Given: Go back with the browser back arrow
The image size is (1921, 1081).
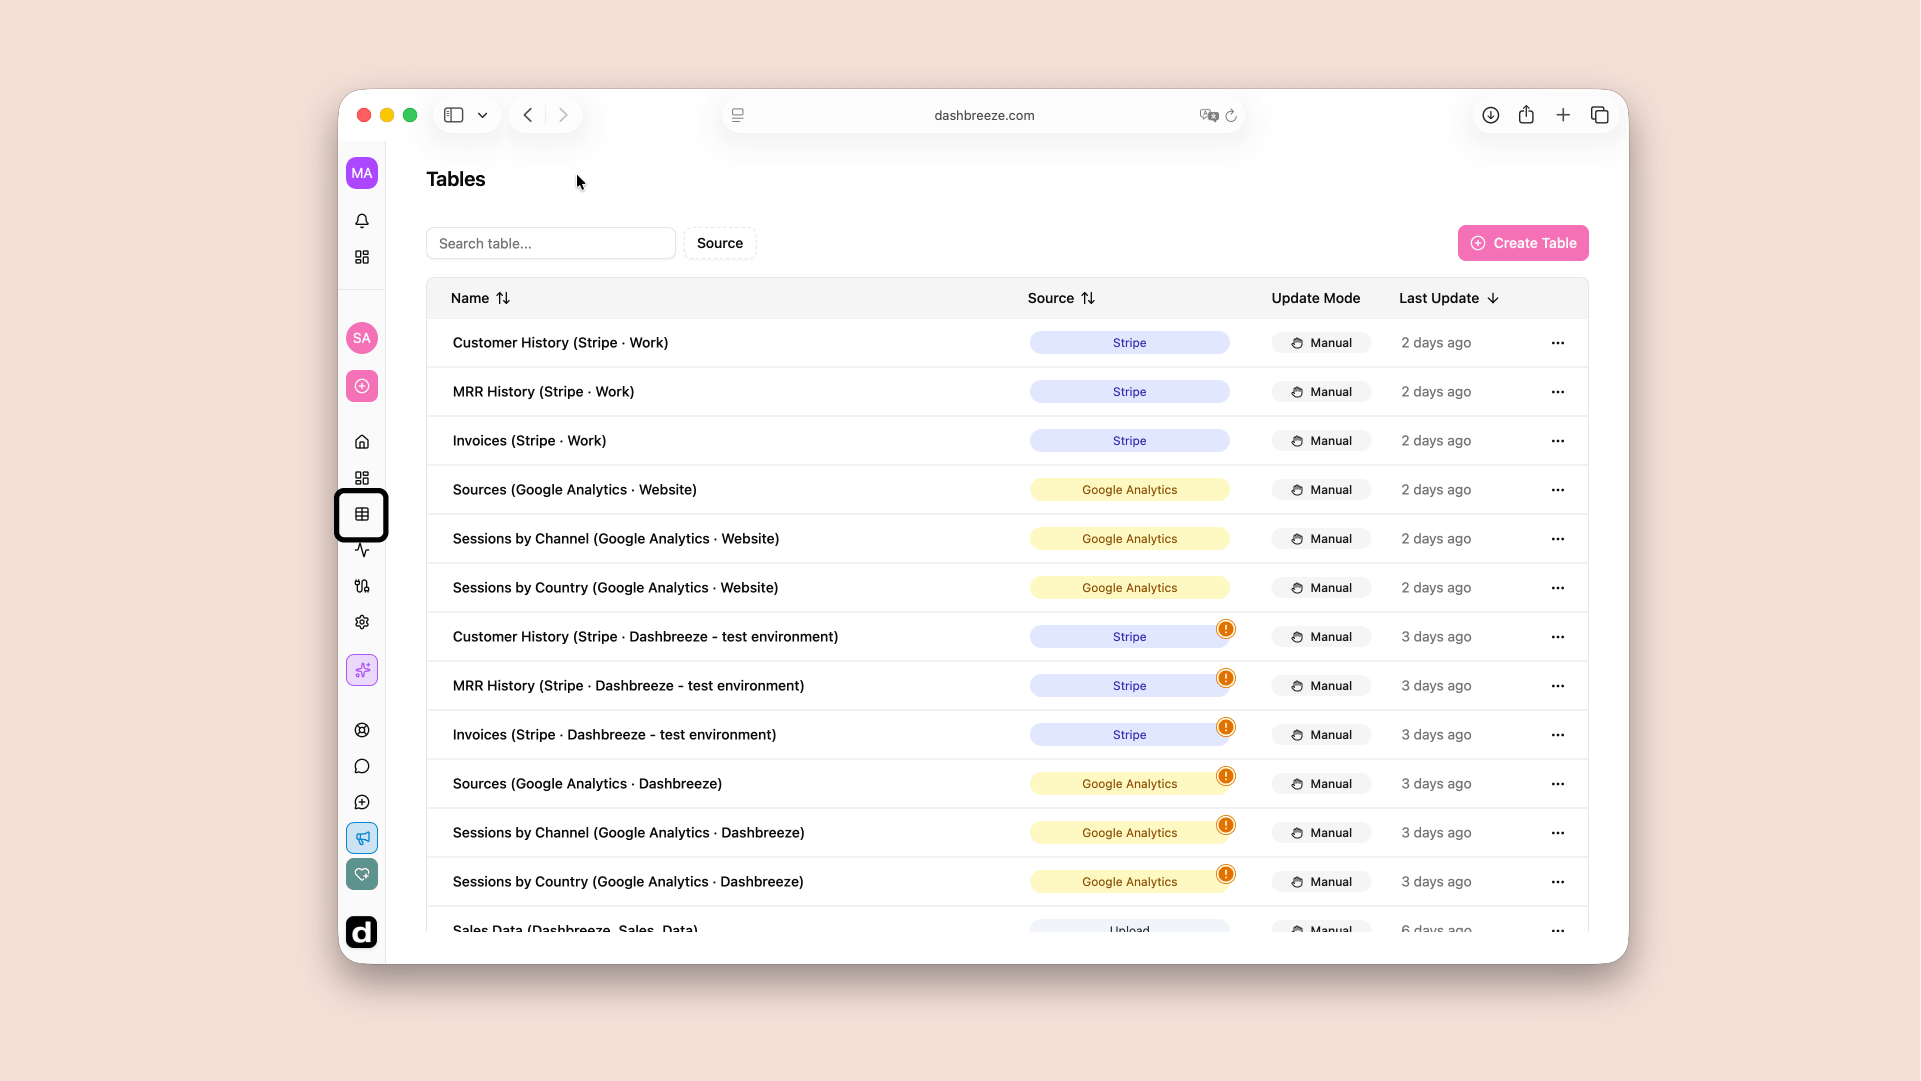Looking at the screenshot, I should pyautogui.click(x=528, y=115).
